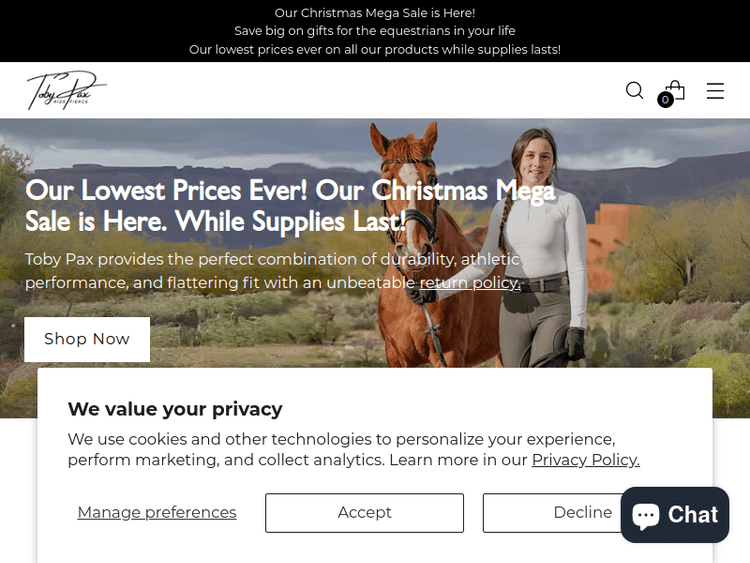The image size is (750, 563).
Task: Open Manage preferences link
Action: (157, 512)
